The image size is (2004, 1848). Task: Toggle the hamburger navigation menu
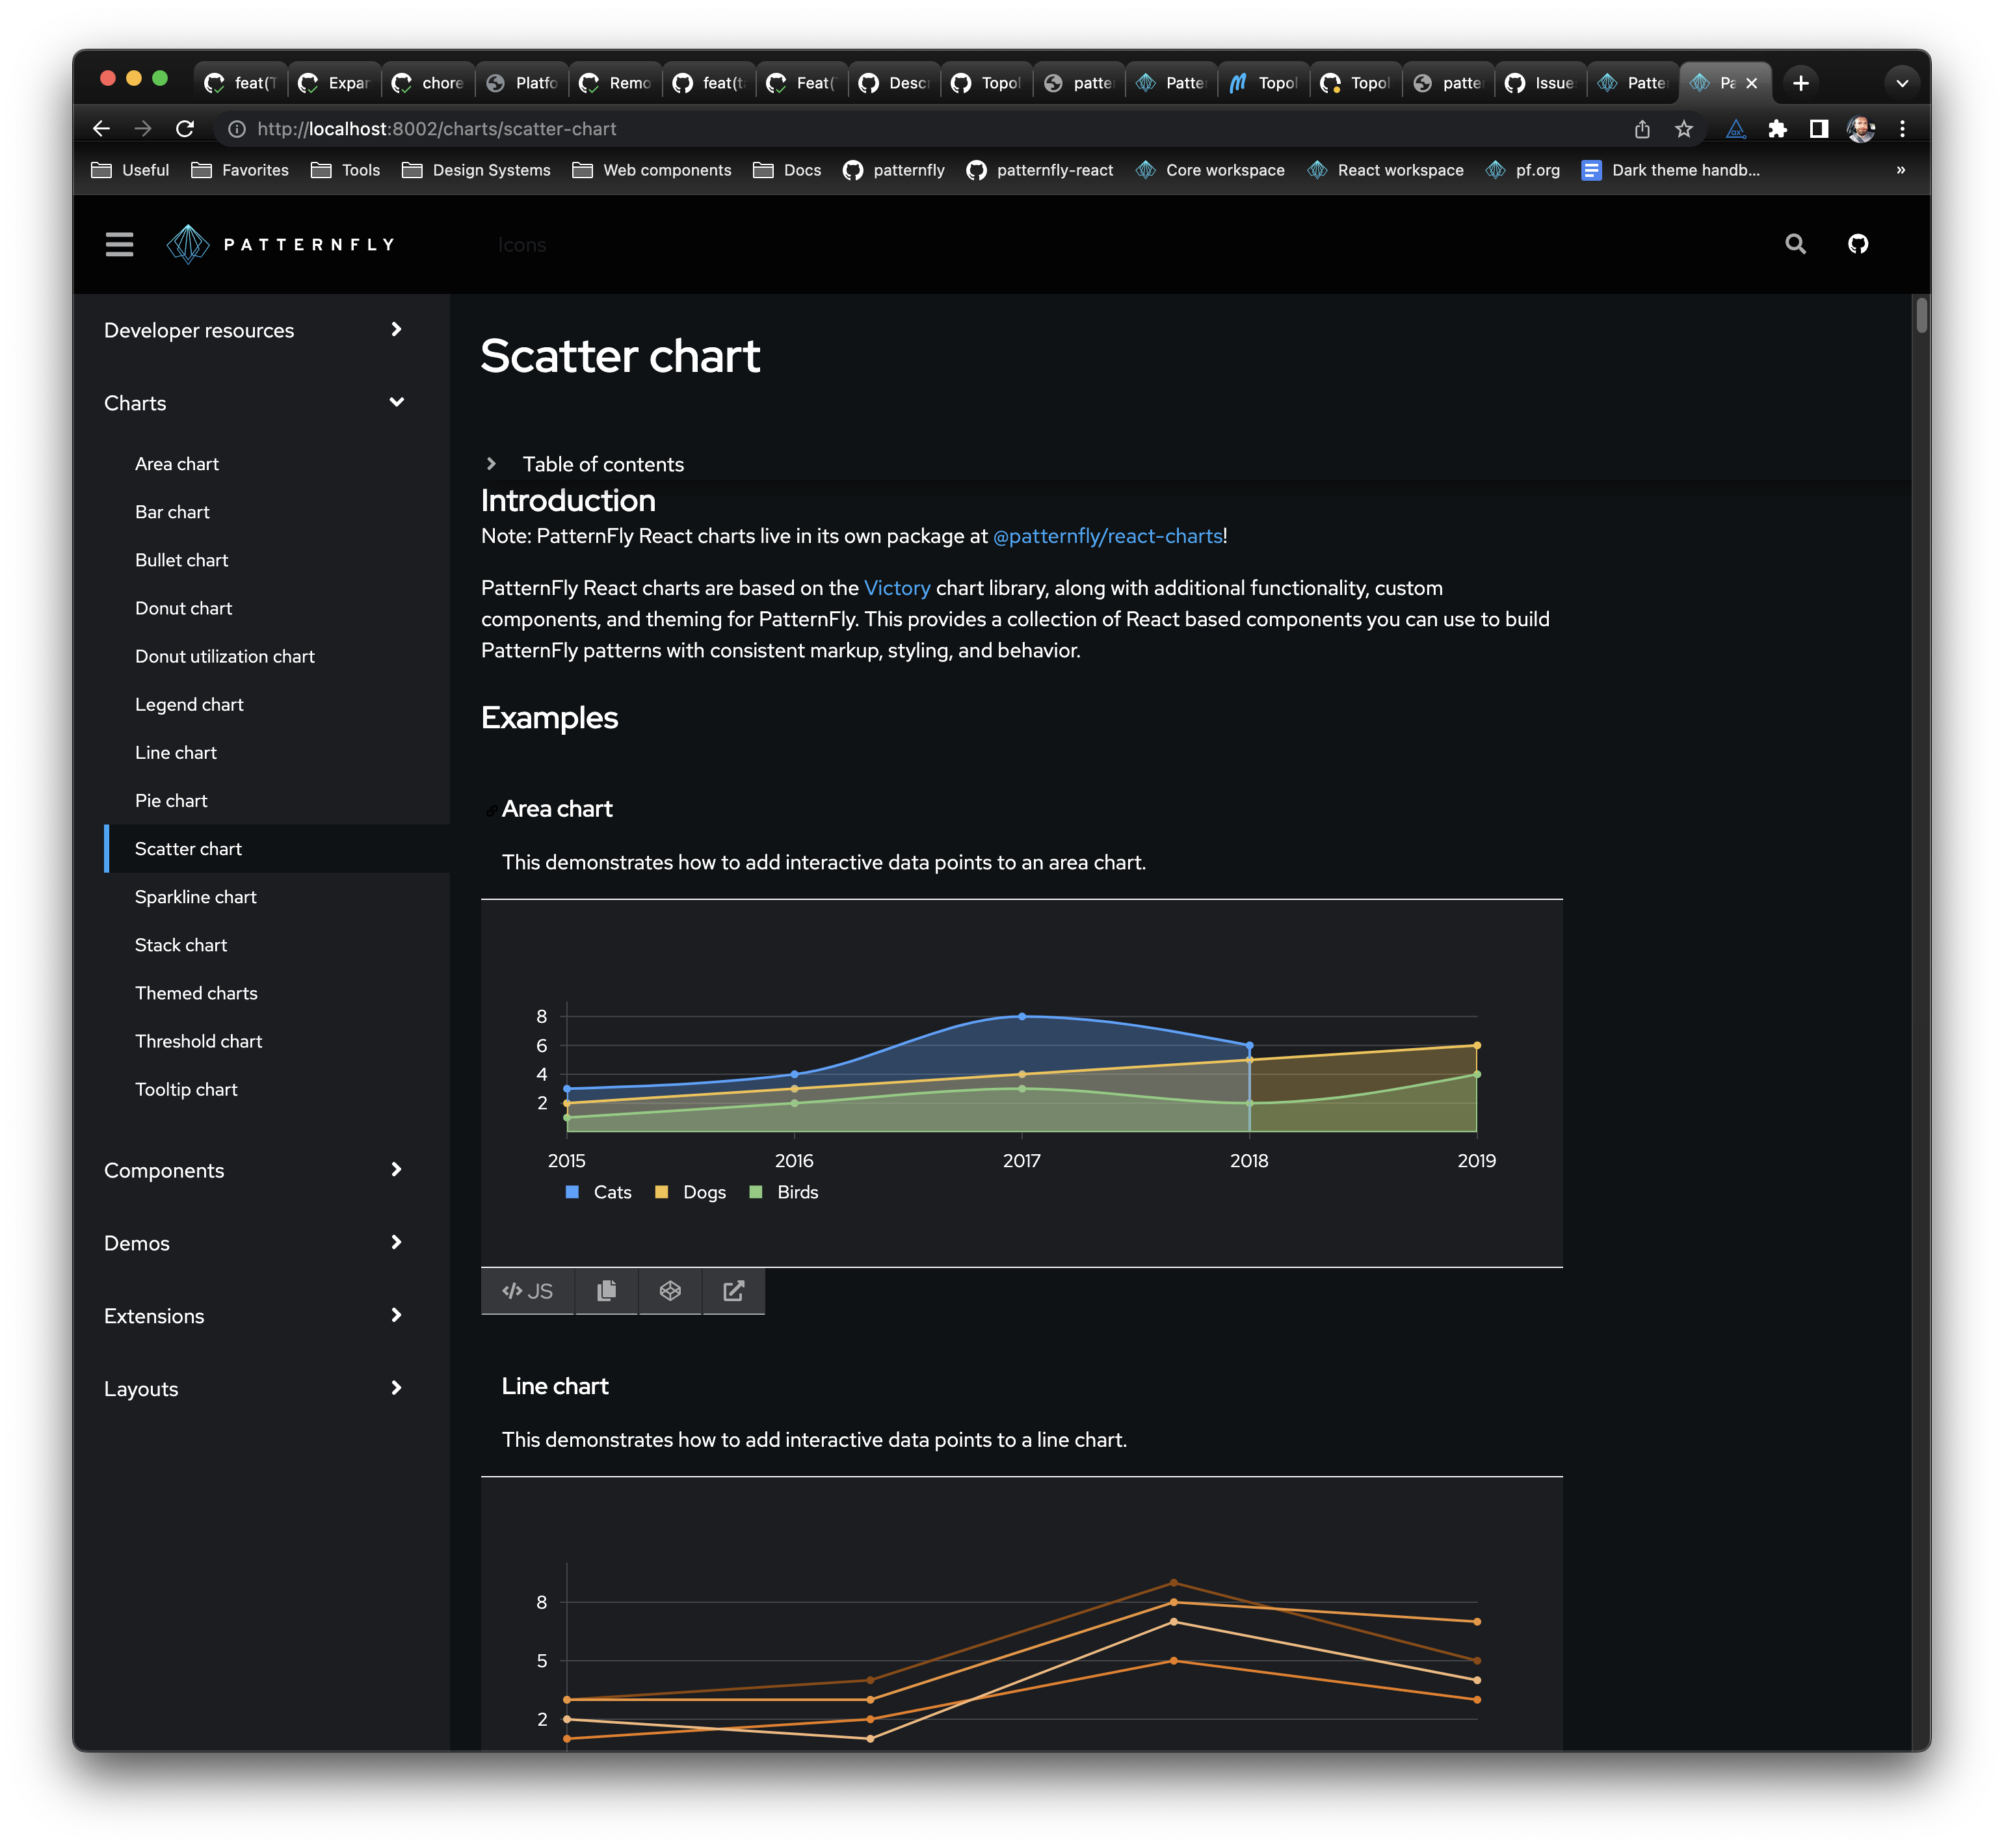[x=119, y=244]
